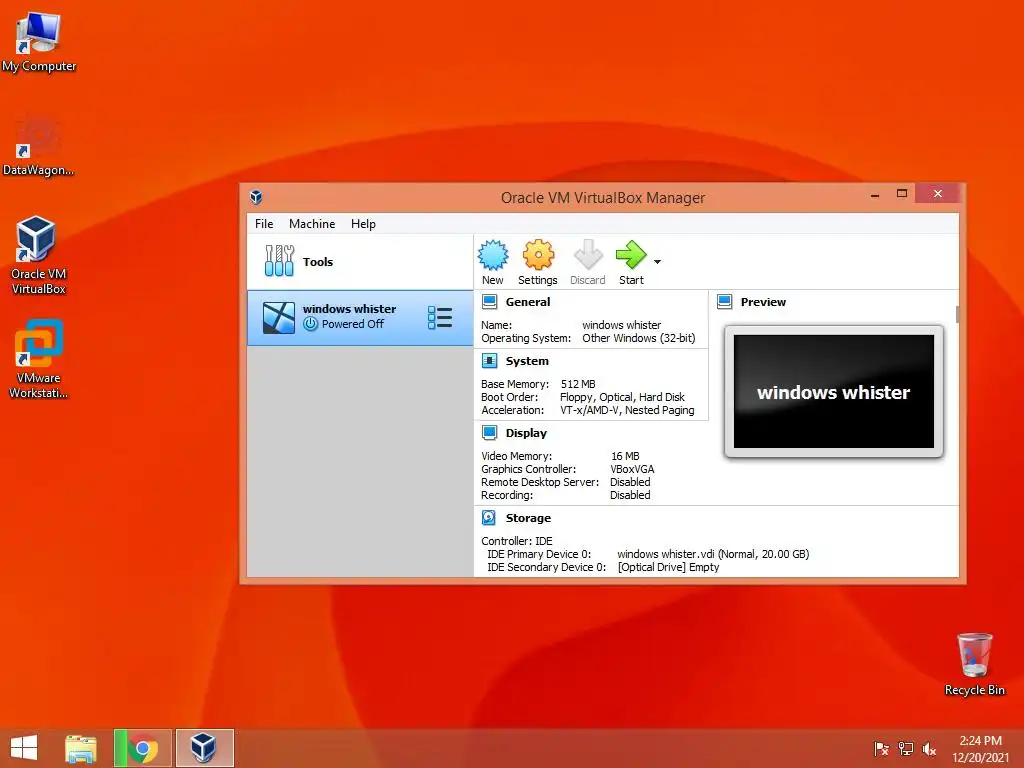Click the Preview header label
Screen dimensions: 1024x768
(x=763, y=302)
